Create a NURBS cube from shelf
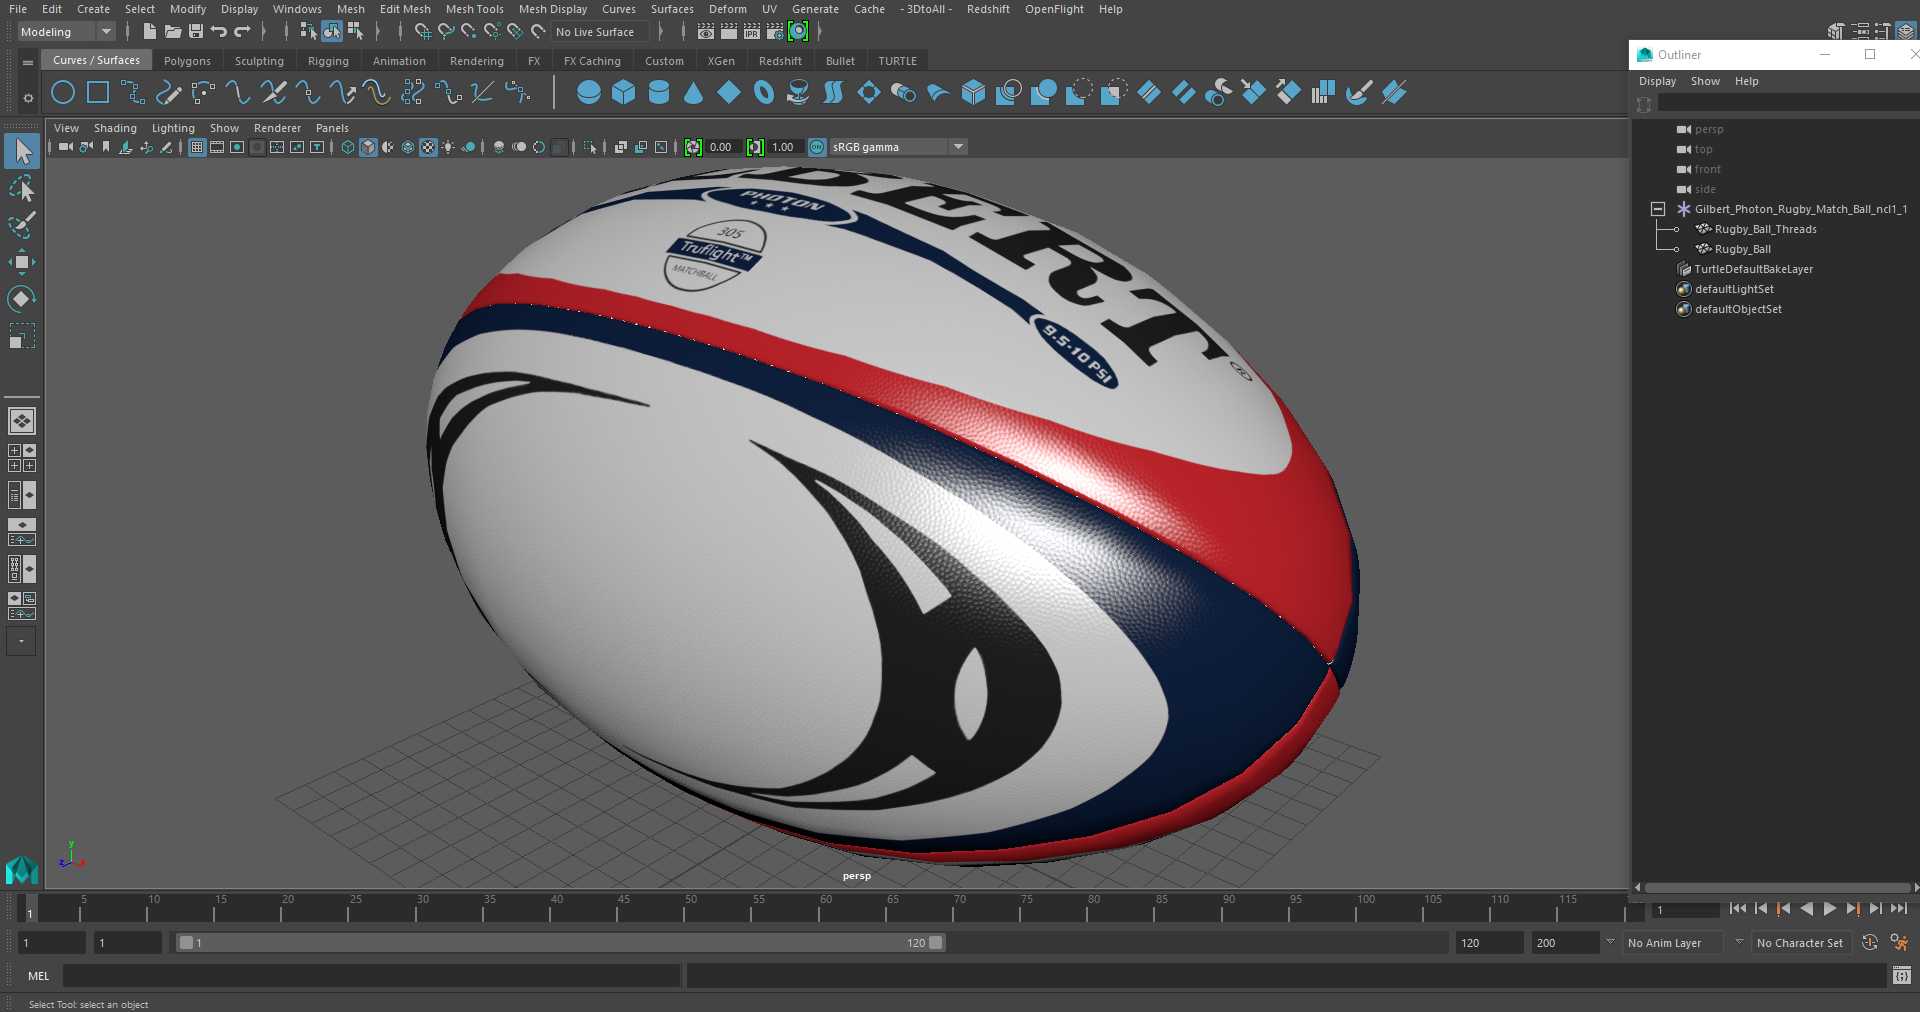This screenshot has height=1012, width=1920. [x=624, y=93]
